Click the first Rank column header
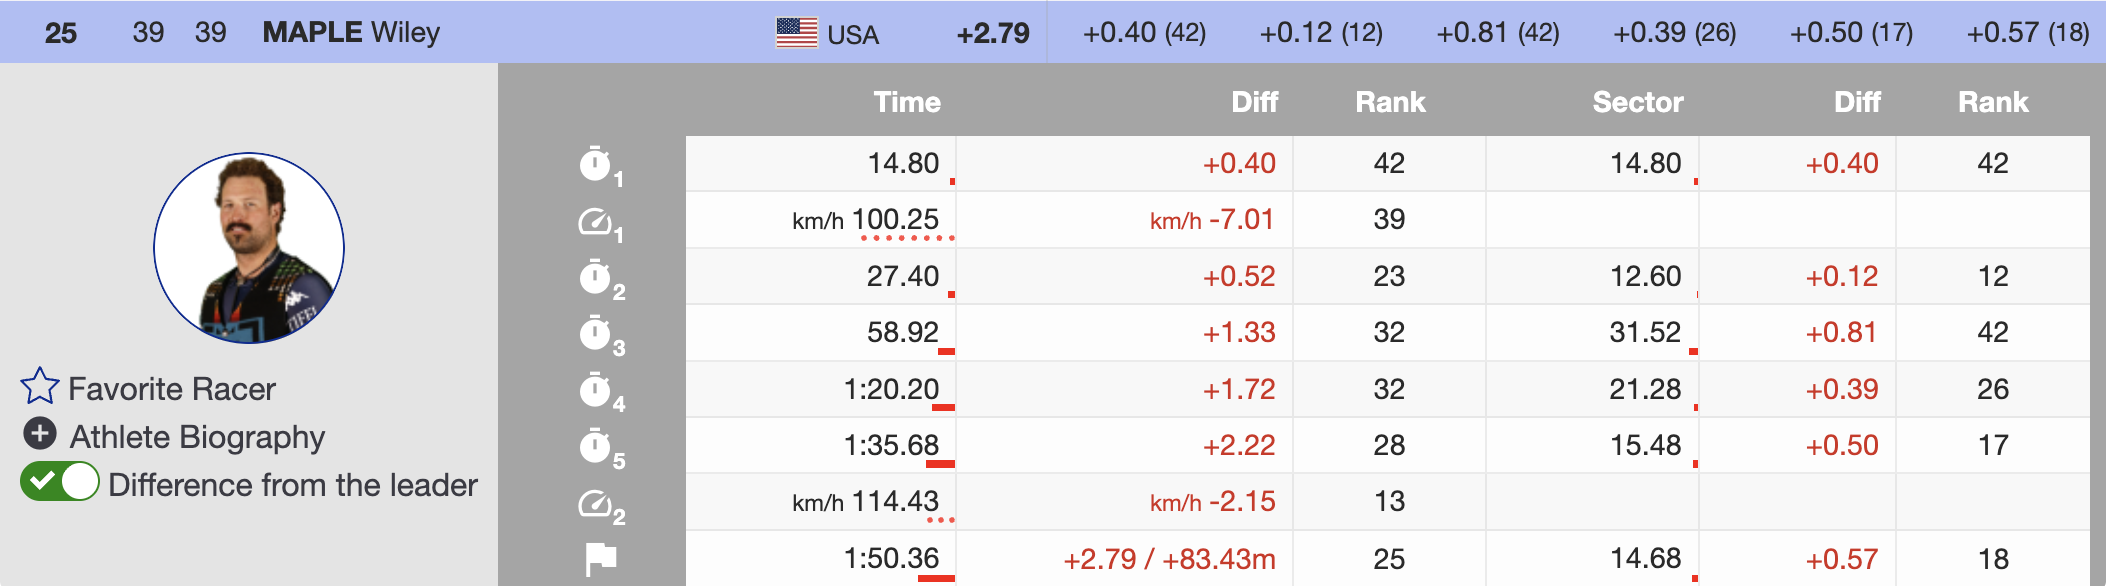This screenshot has height=586, width=2106. coord(1390,102)
